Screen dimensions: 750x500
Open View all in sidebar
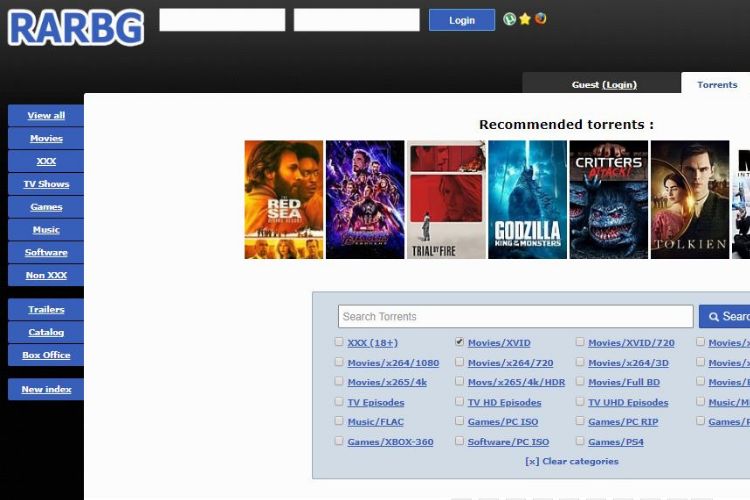click(x=46, y=115)
